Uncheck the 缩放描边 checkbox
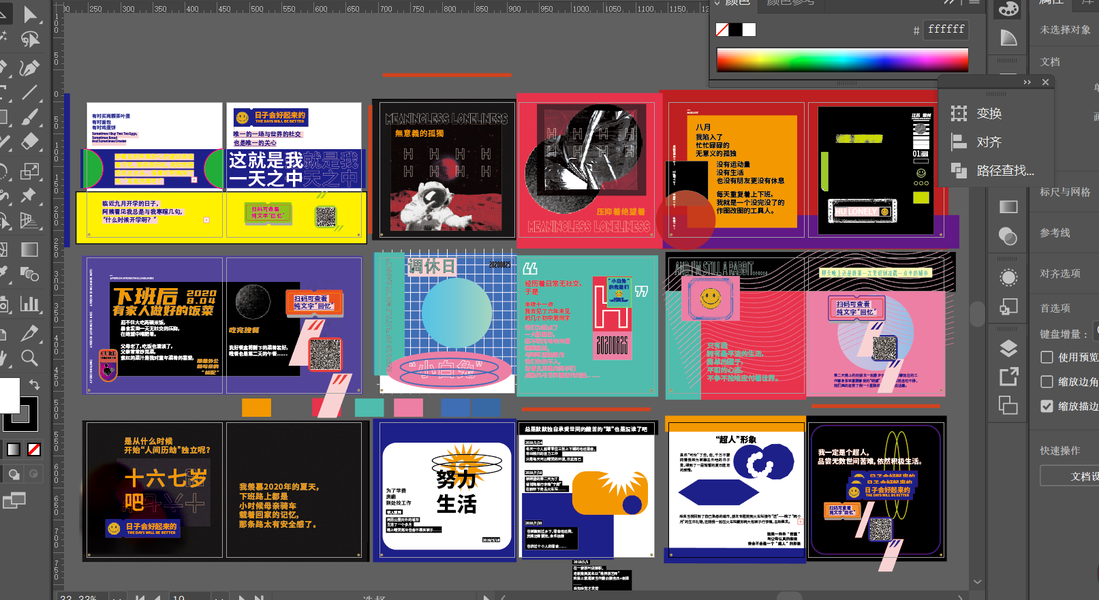Screen dimensions: 1099x600 pos(1047,407)
